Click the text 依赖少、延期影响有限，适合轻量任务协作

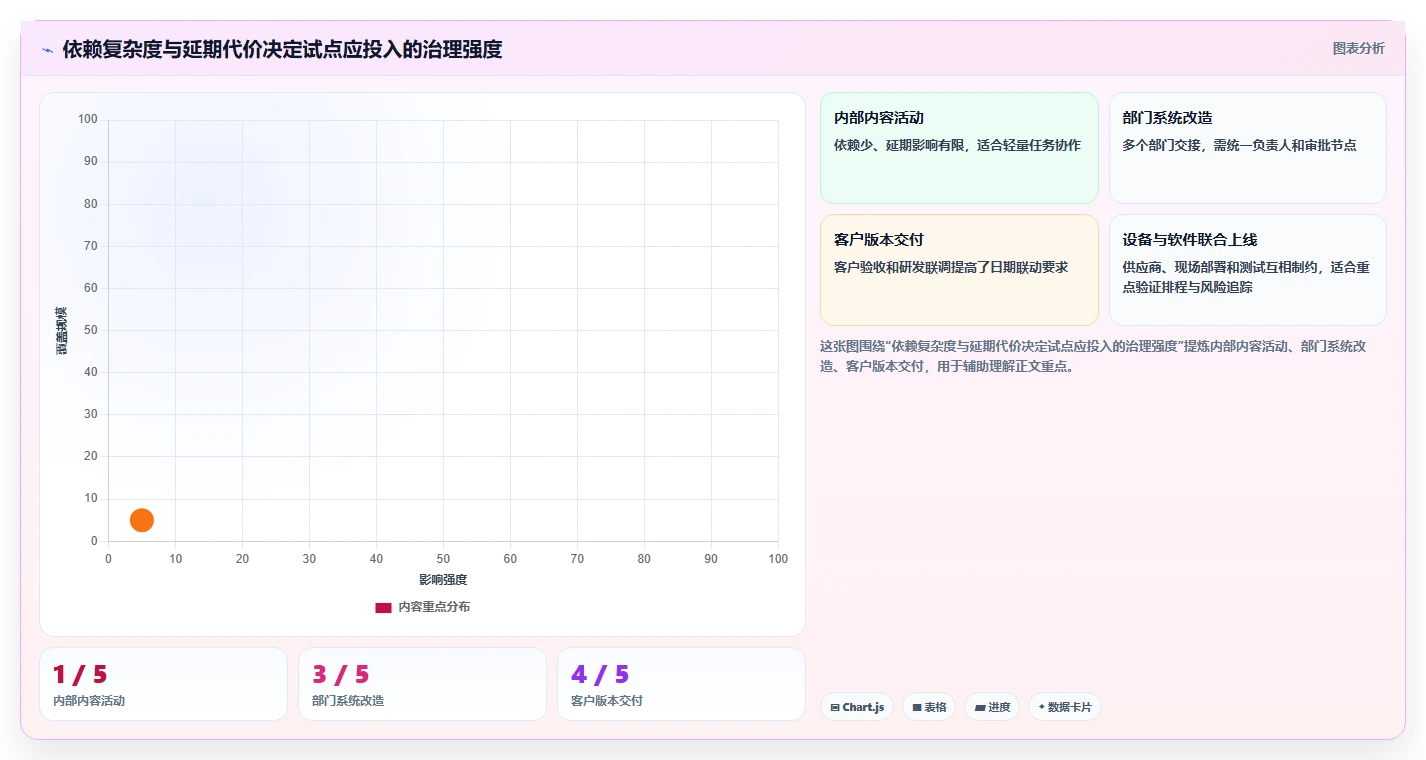[x=957, y=145]
